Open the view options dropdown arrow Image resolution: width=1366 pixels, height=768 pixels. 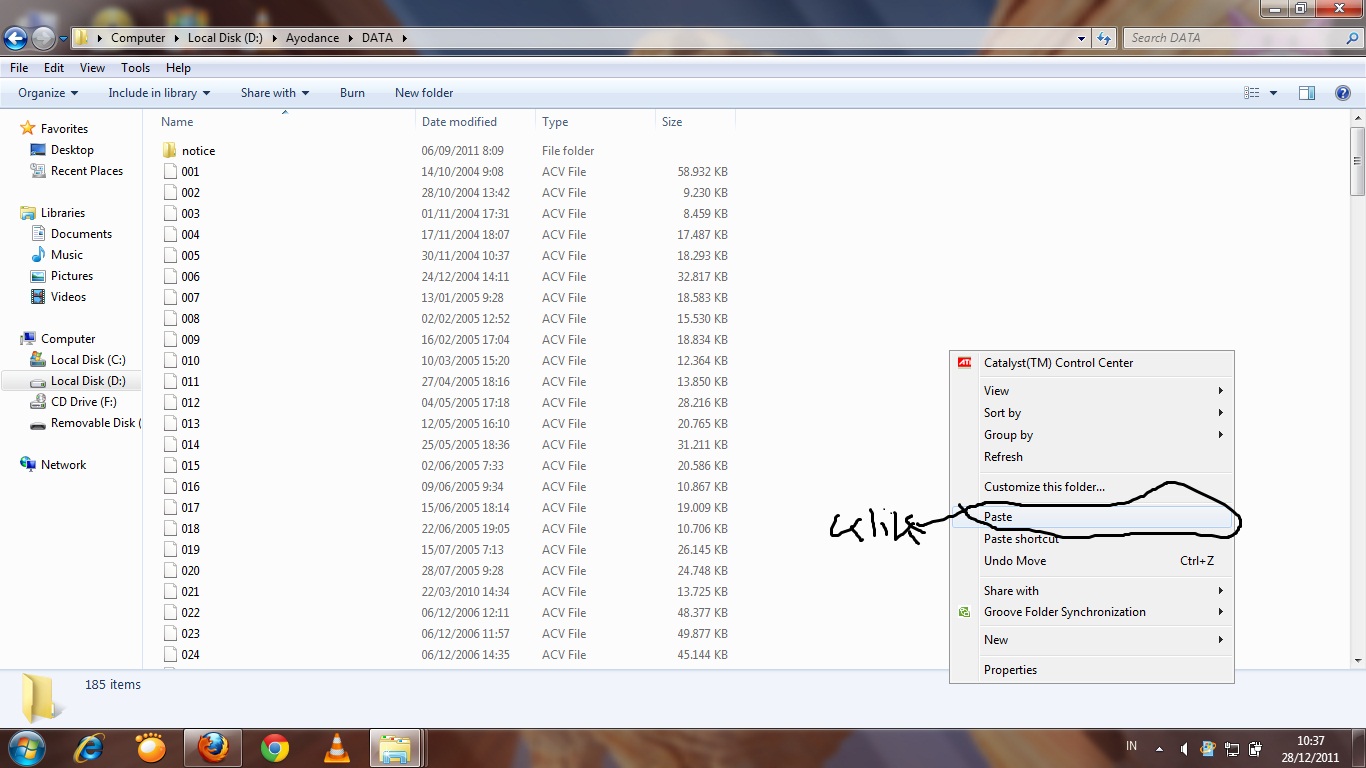pyautogui.click(x=1273, y=93)
